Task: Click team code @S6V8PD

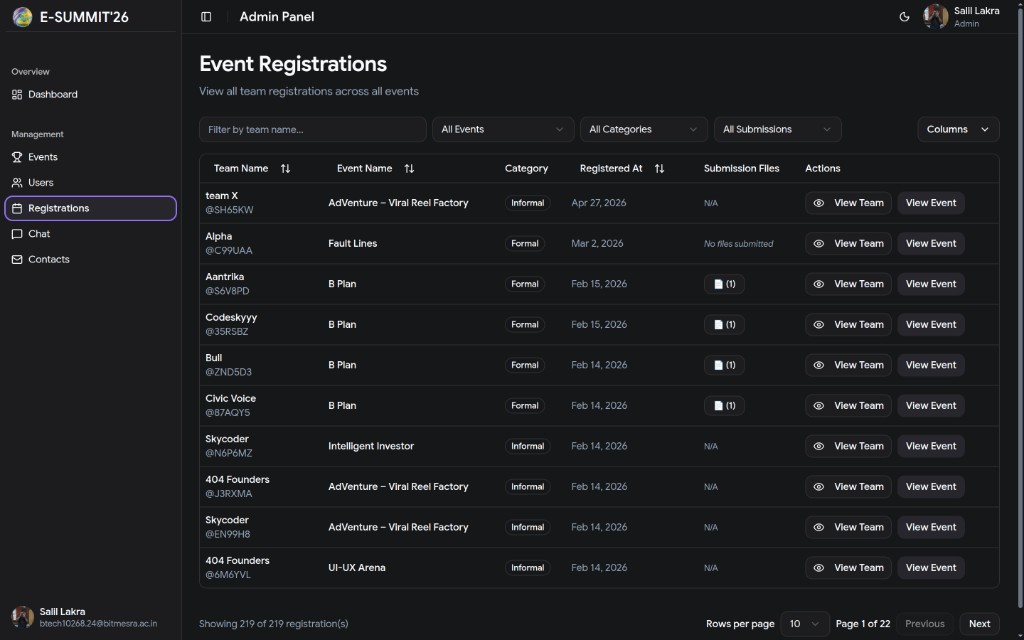Action: coord(227,291)
